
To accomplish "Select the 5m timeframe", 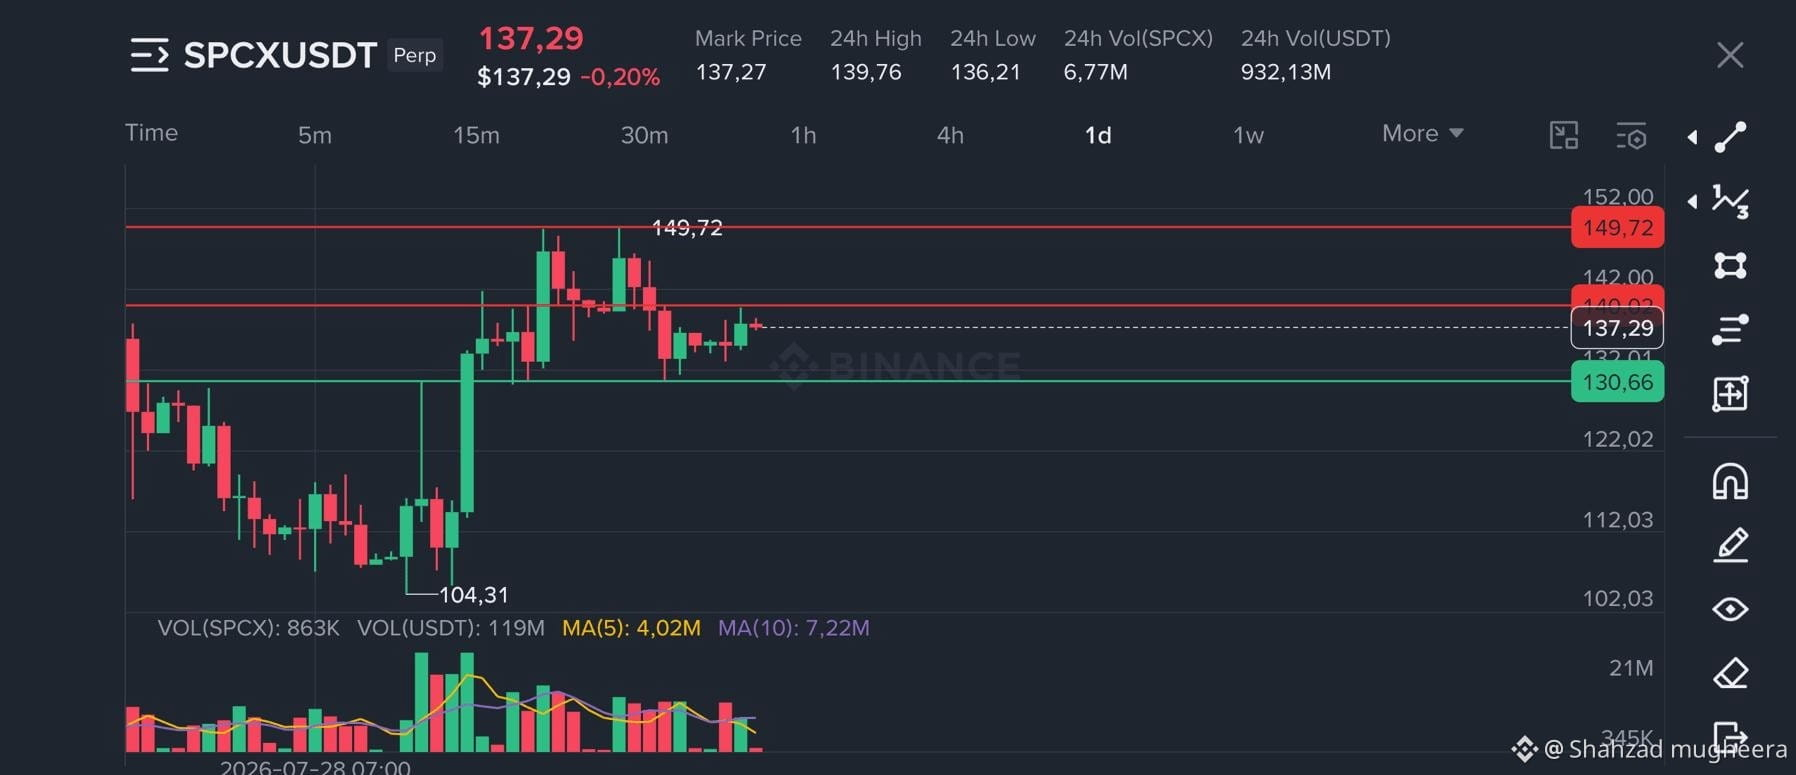I will pos(315,135).
